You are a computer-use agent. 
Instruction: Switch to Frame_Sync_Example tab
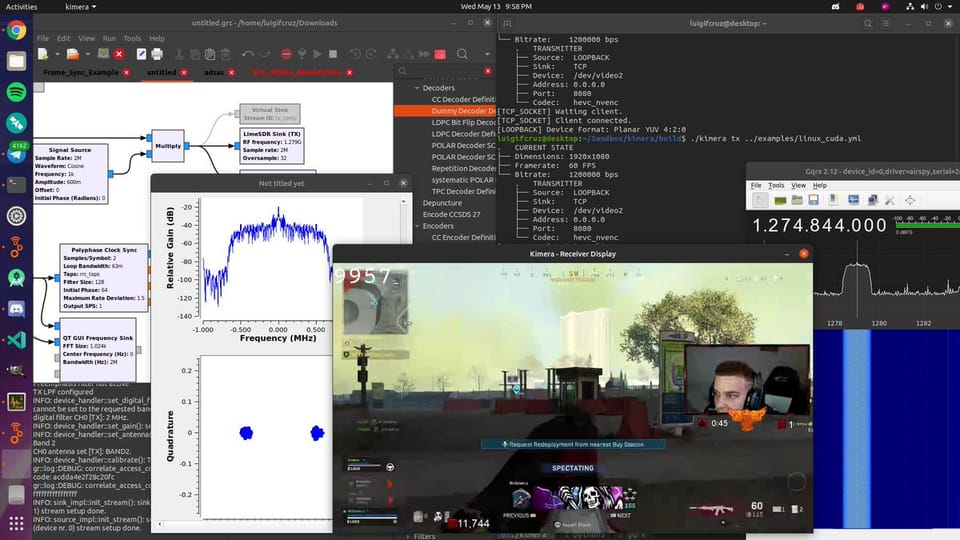pos(81,72)
